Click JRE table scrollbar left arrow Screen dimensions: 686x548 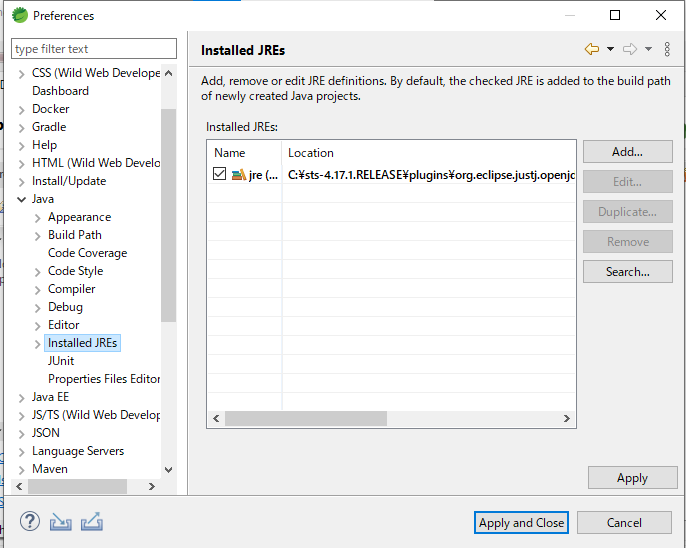point(216,419)
